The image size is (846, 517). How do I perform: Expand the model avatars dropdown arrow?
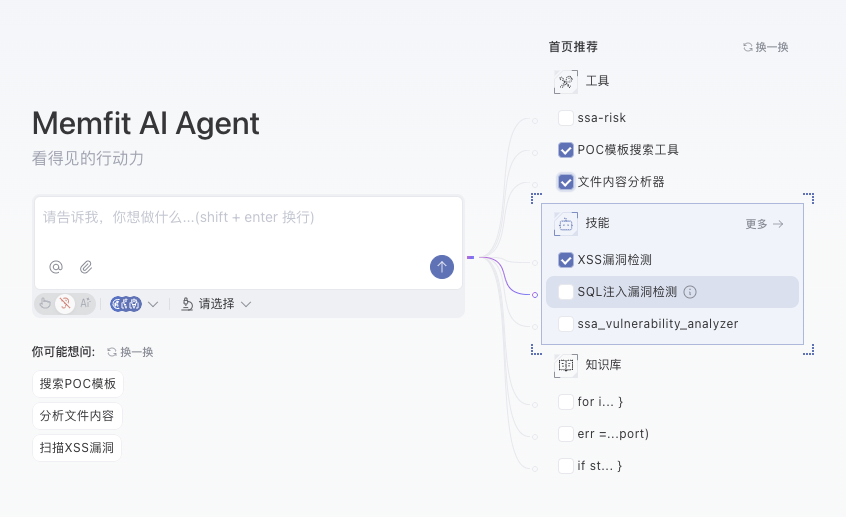click(153, 304)
